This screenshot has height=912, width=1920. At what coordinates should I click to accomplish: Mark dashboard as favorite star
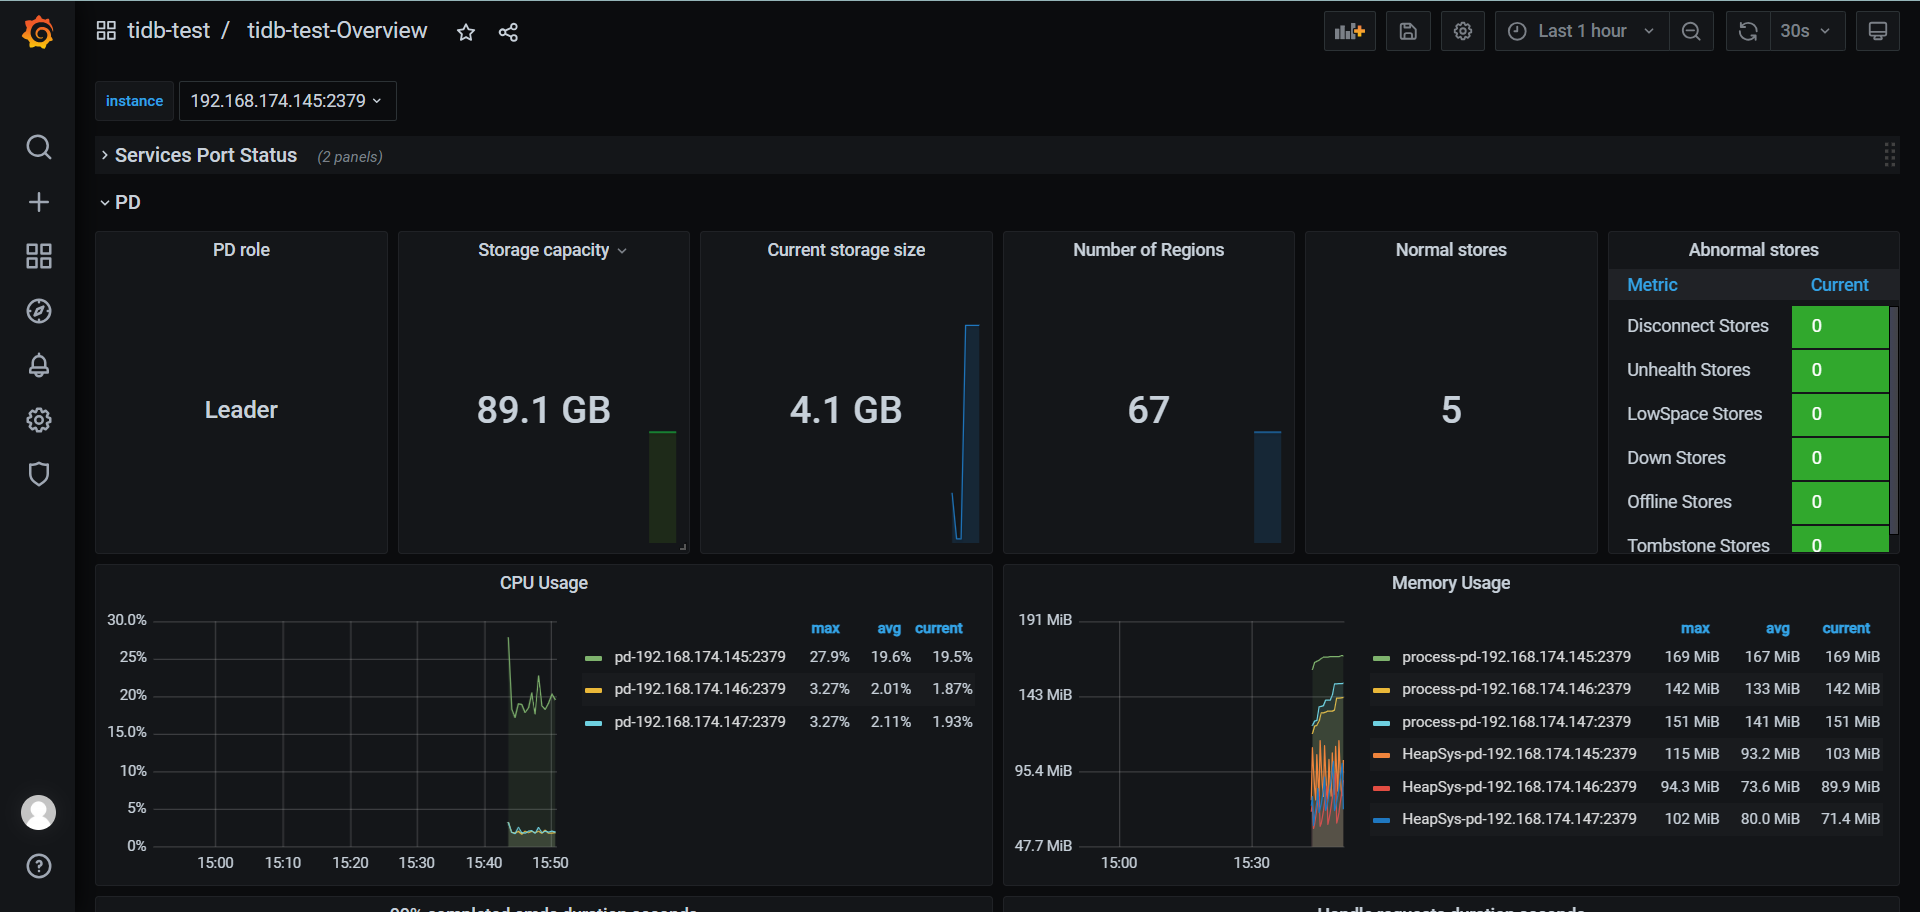(x=466, y=32)
